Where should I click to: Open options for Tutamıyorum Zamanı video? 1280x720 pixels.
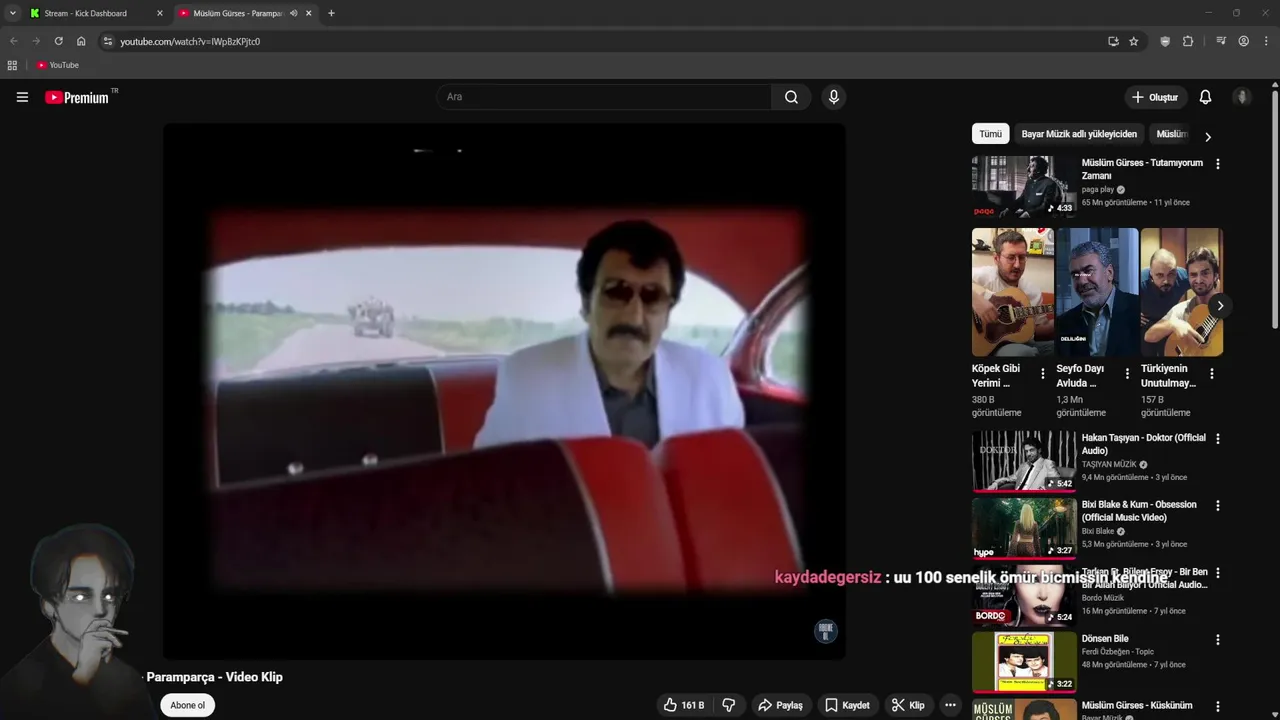click(1217, 164)
